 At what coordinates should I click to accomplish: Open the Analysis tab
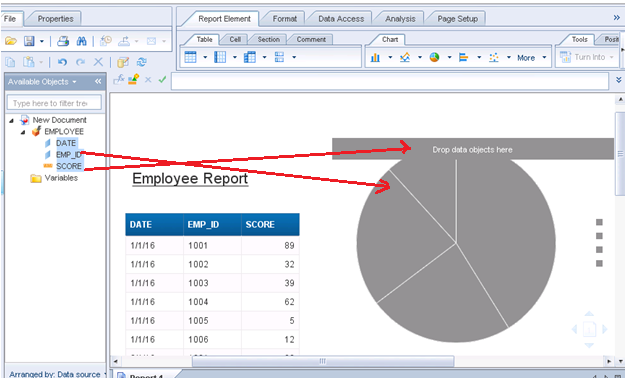[x=400, y=19]
